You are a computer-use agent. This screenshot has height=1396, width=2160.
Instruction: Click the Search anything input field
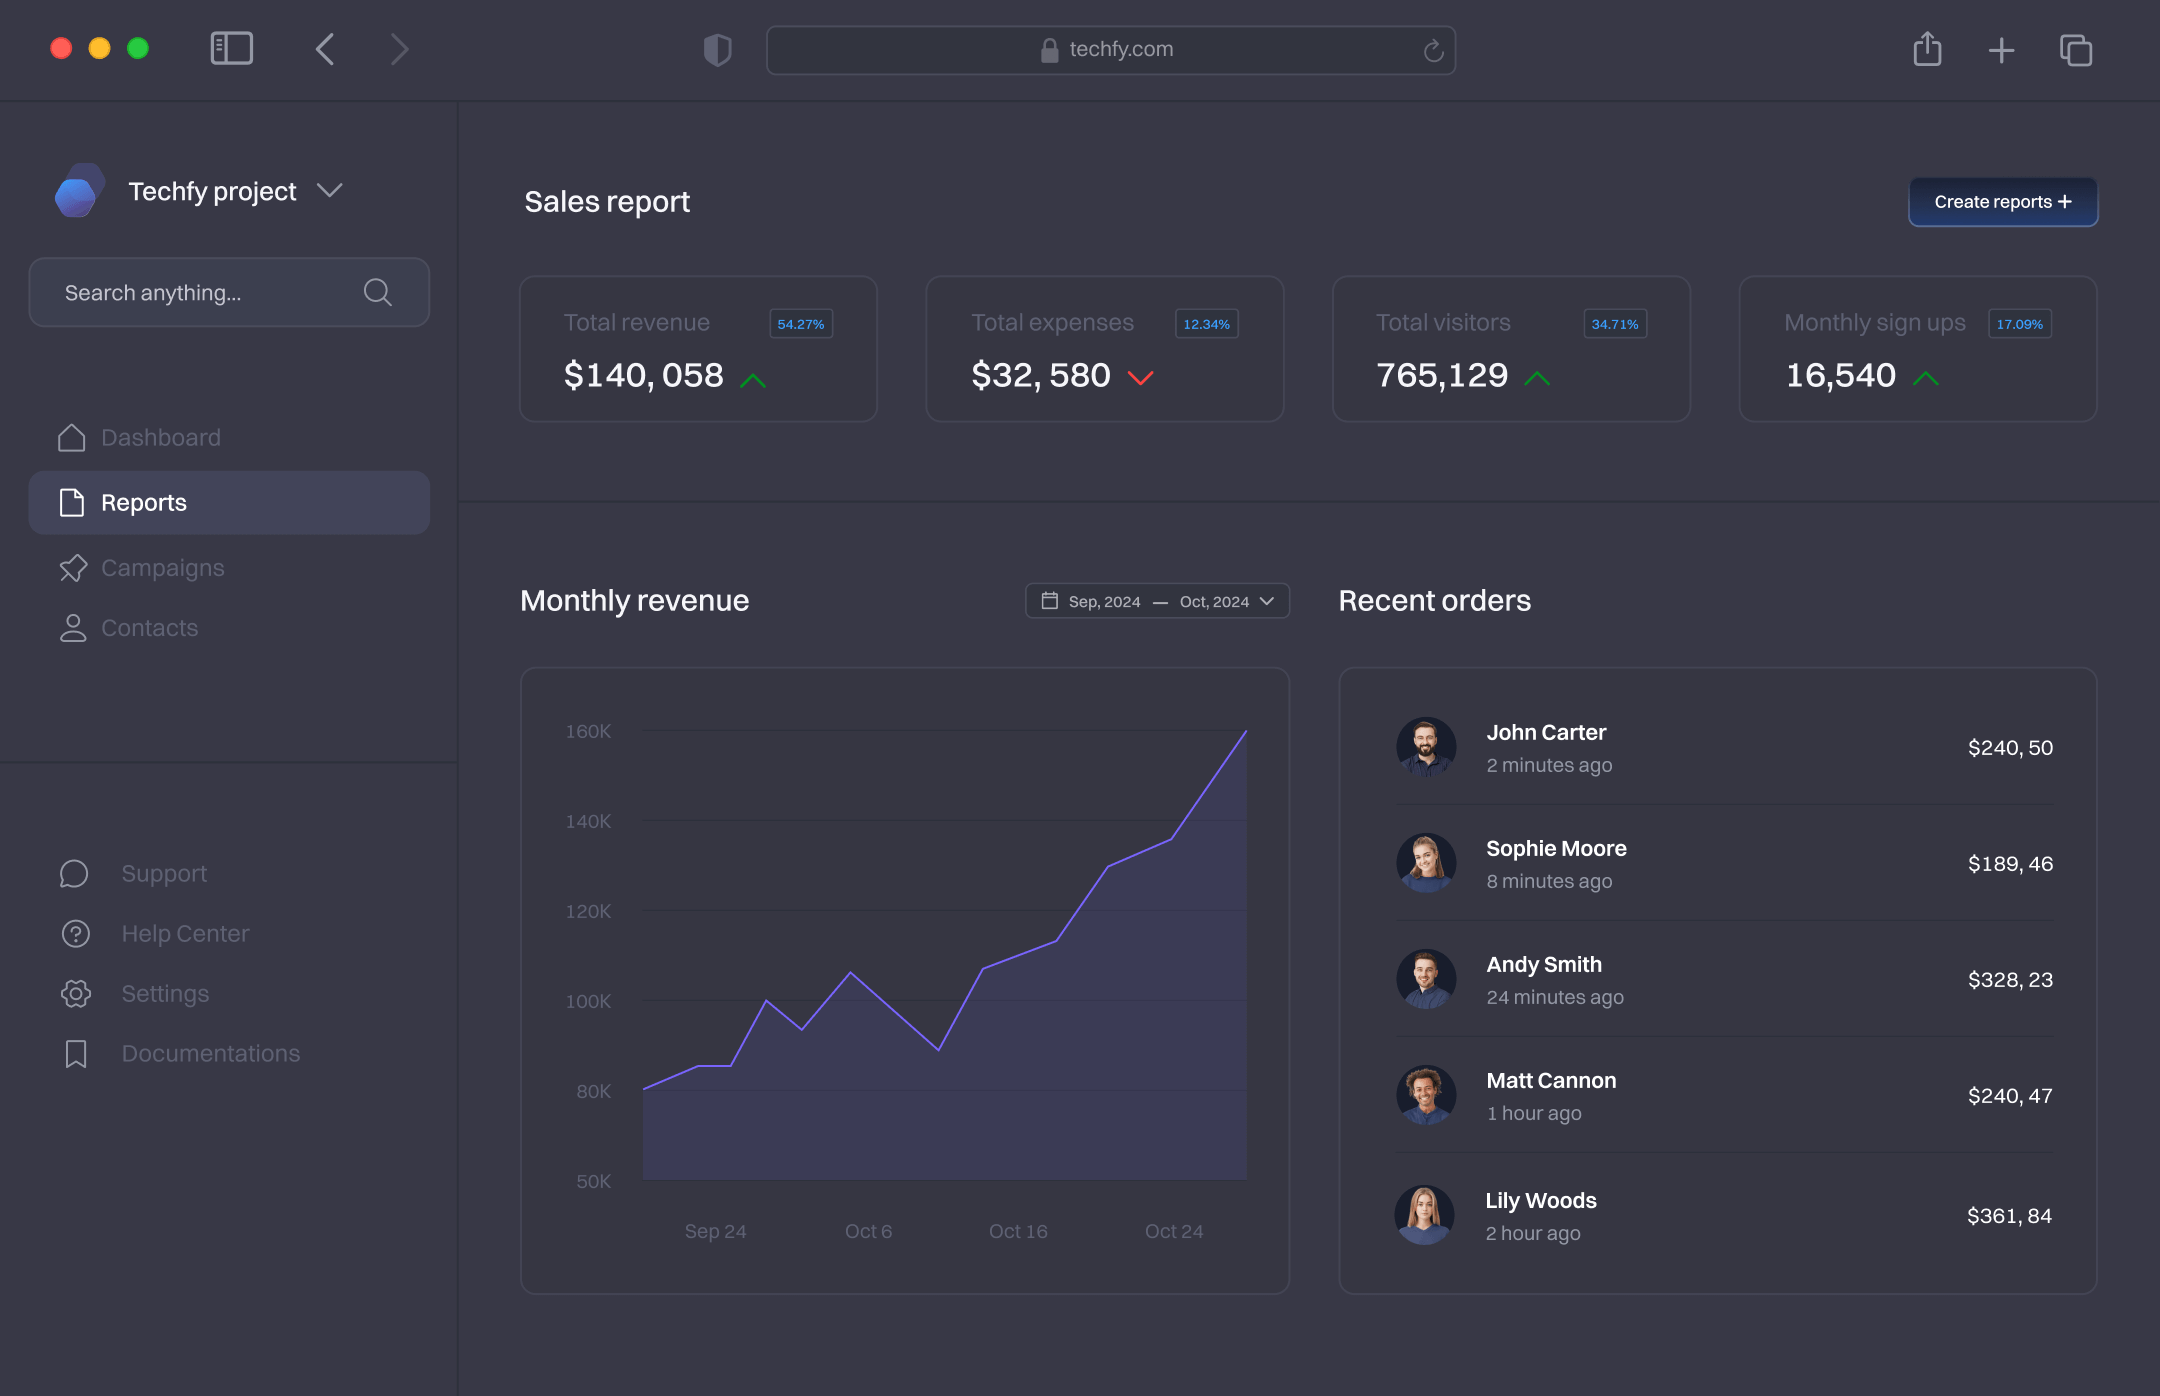(200, 293)
